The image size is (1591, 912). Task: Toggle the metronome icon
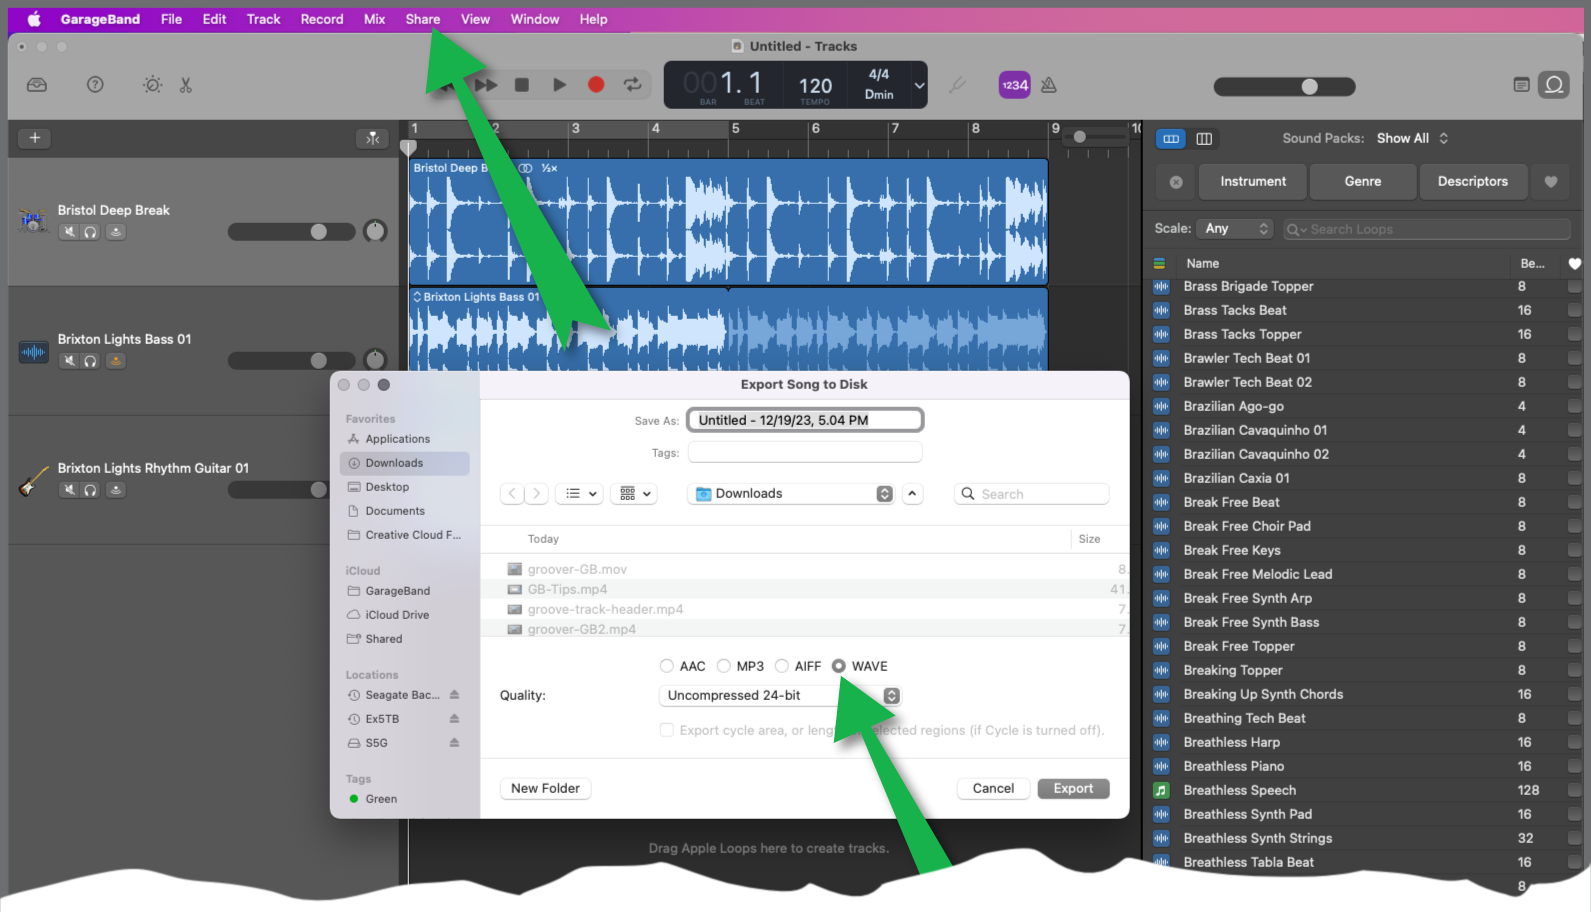tap(1049, 85)
